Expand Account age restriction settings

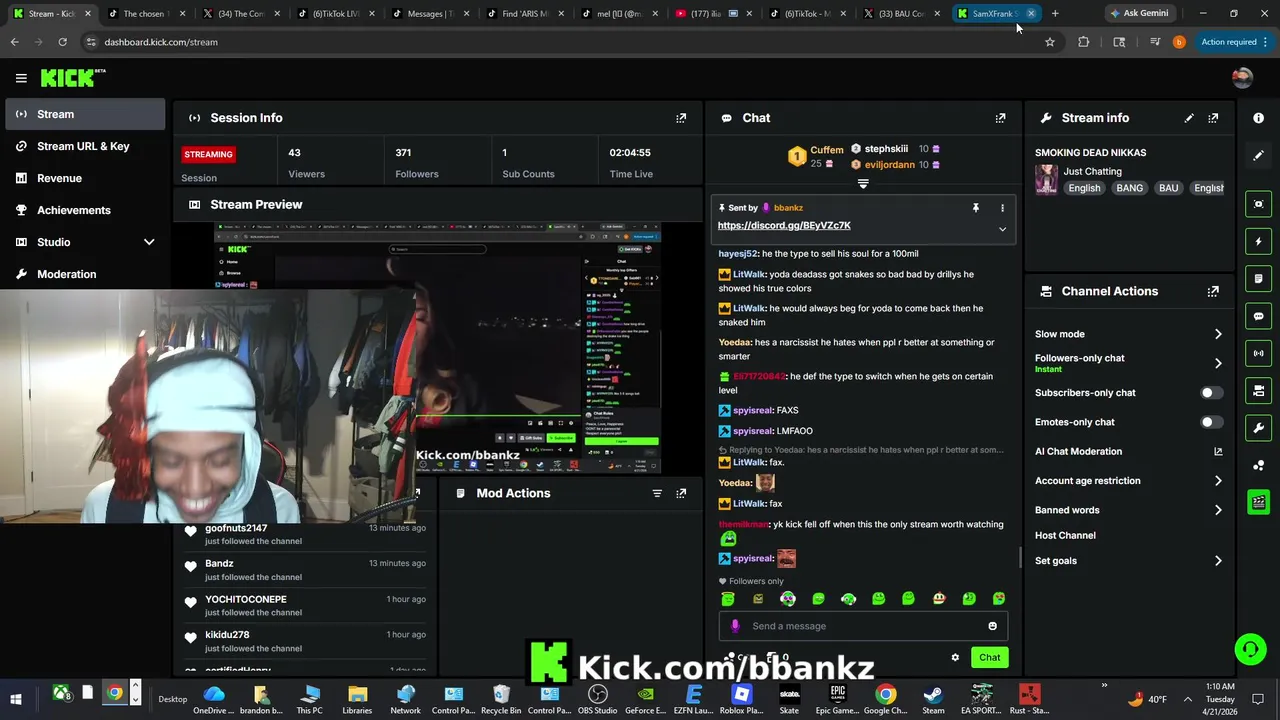(x=1218, y=481)
